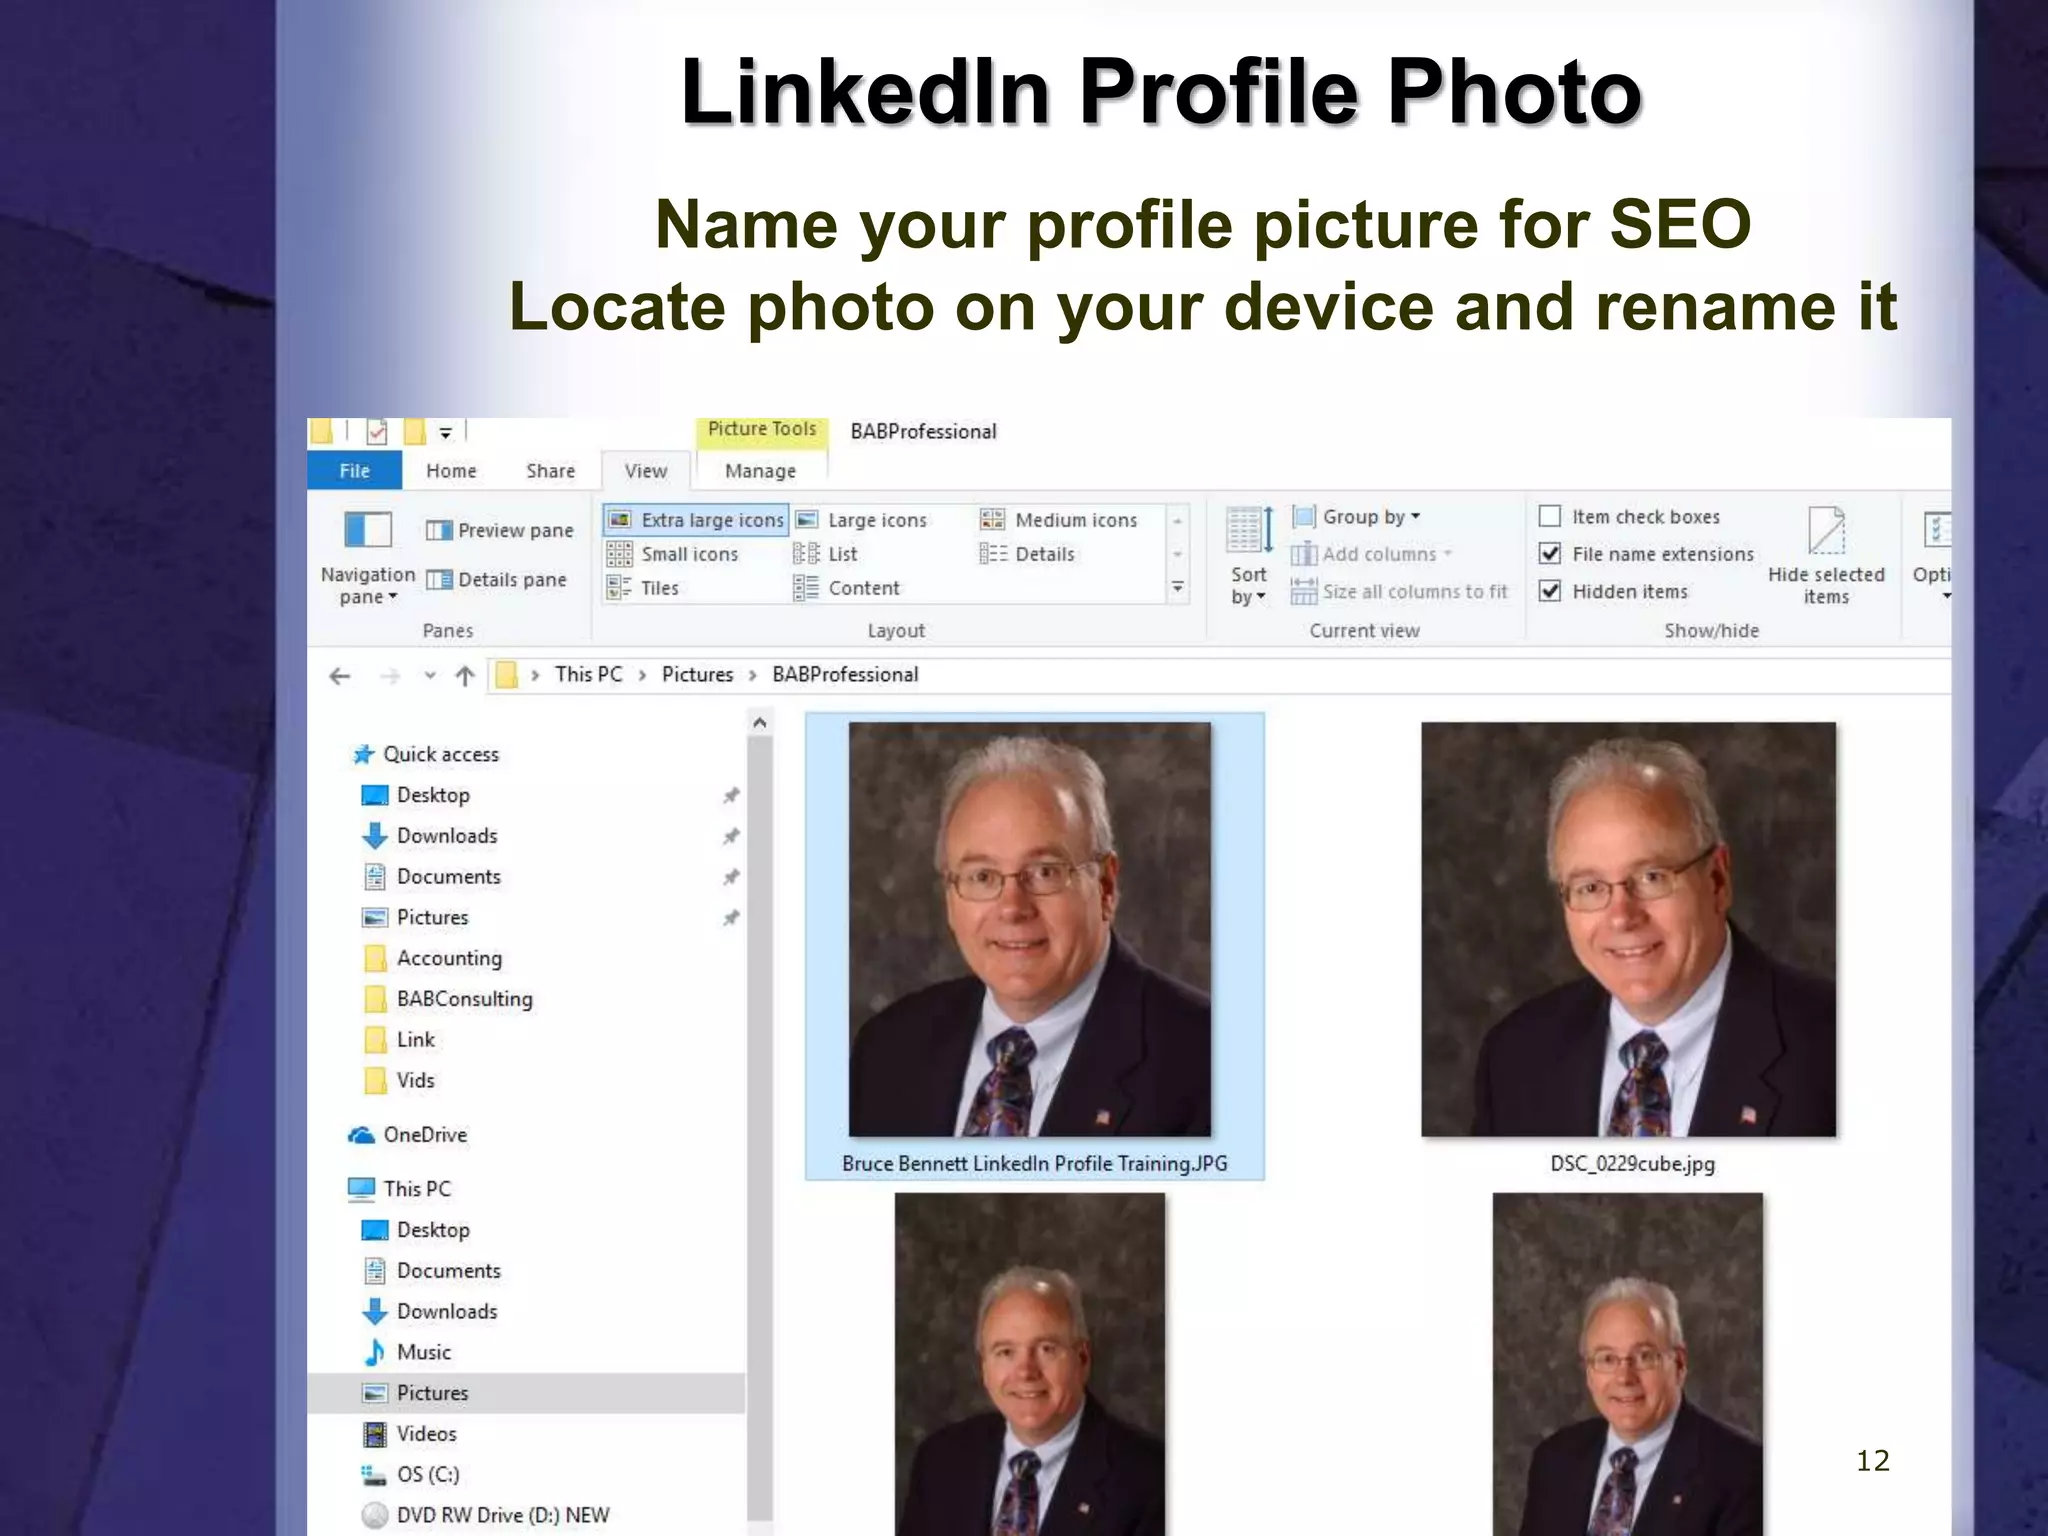Click Pictures in the address bar
The width and height of the screenshot is (2048, 1536).
coord(697,675)
